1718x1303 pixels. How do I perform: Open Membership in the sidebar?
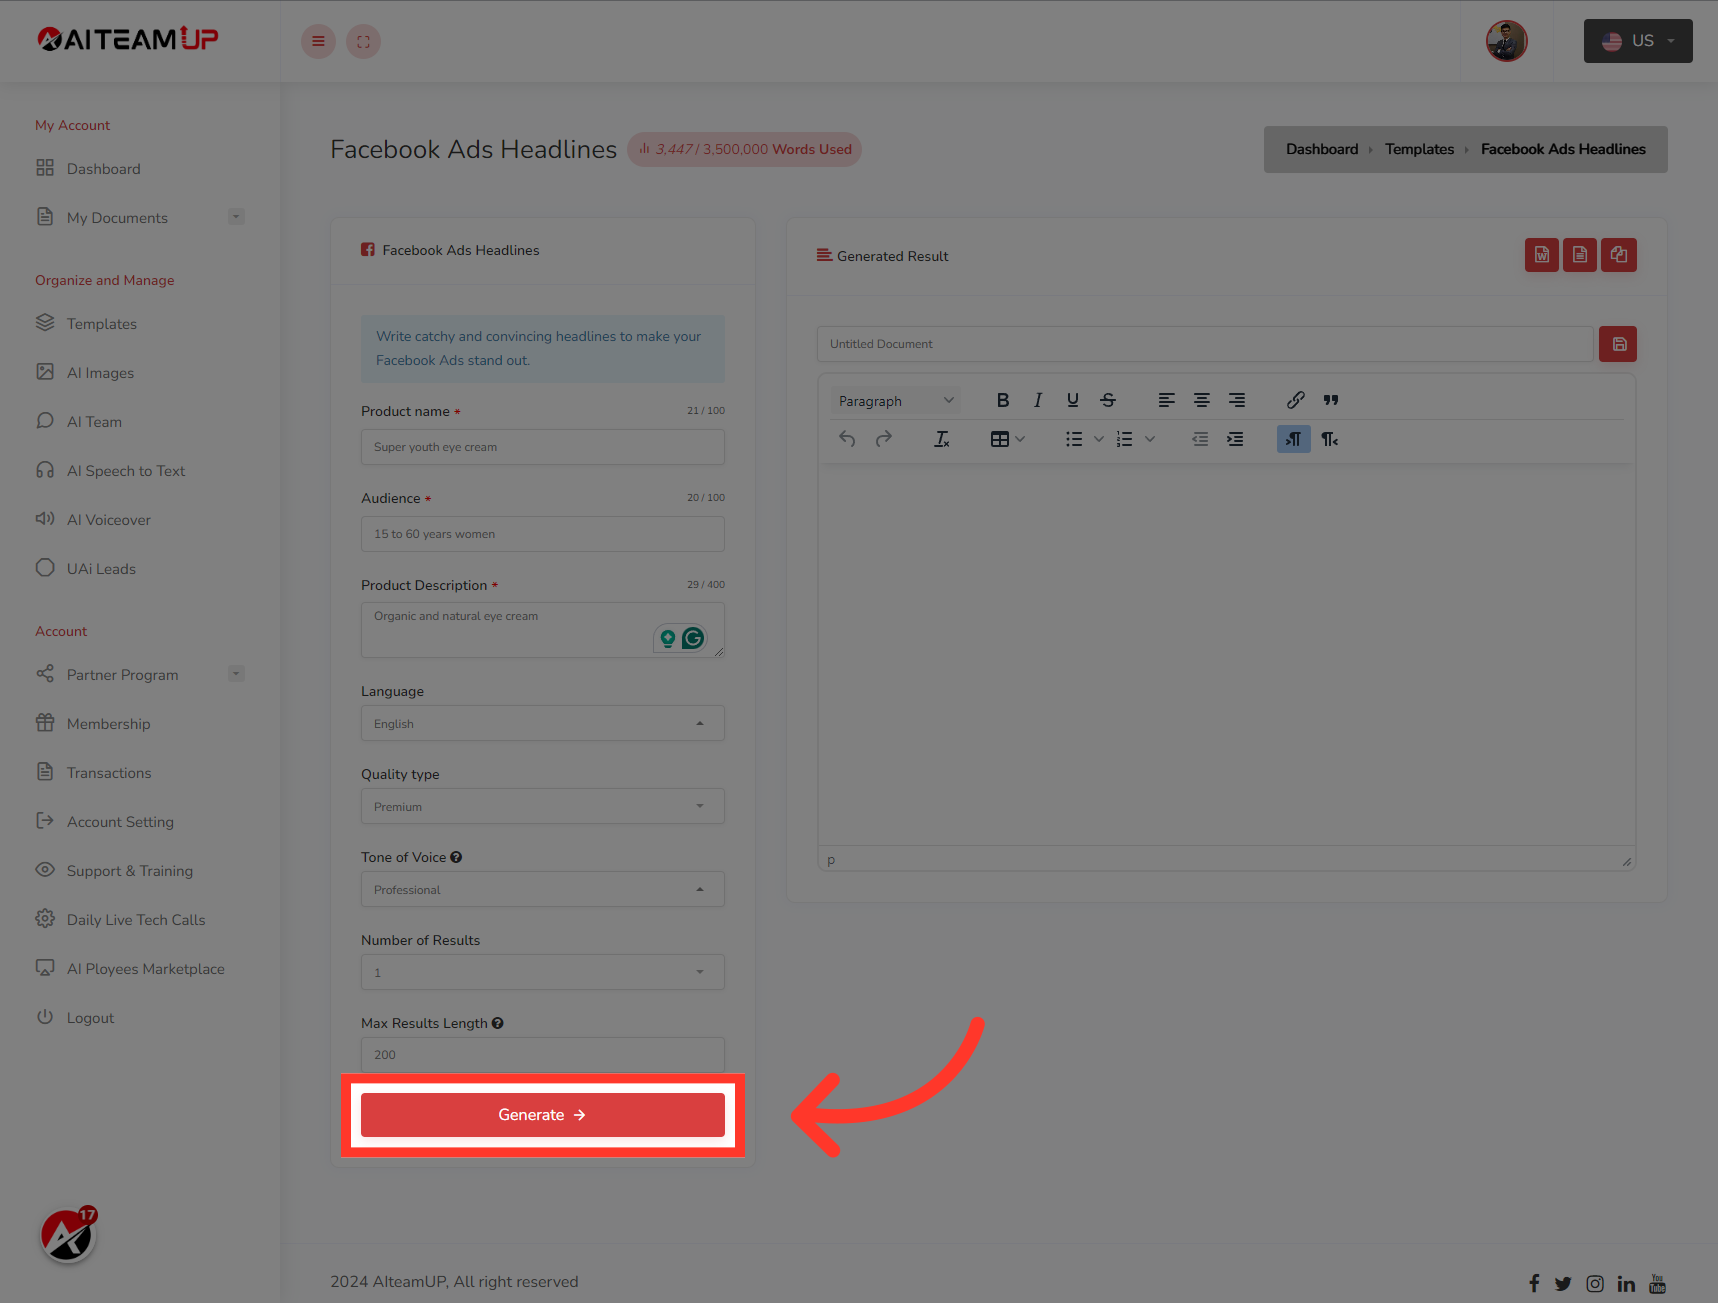108,724
